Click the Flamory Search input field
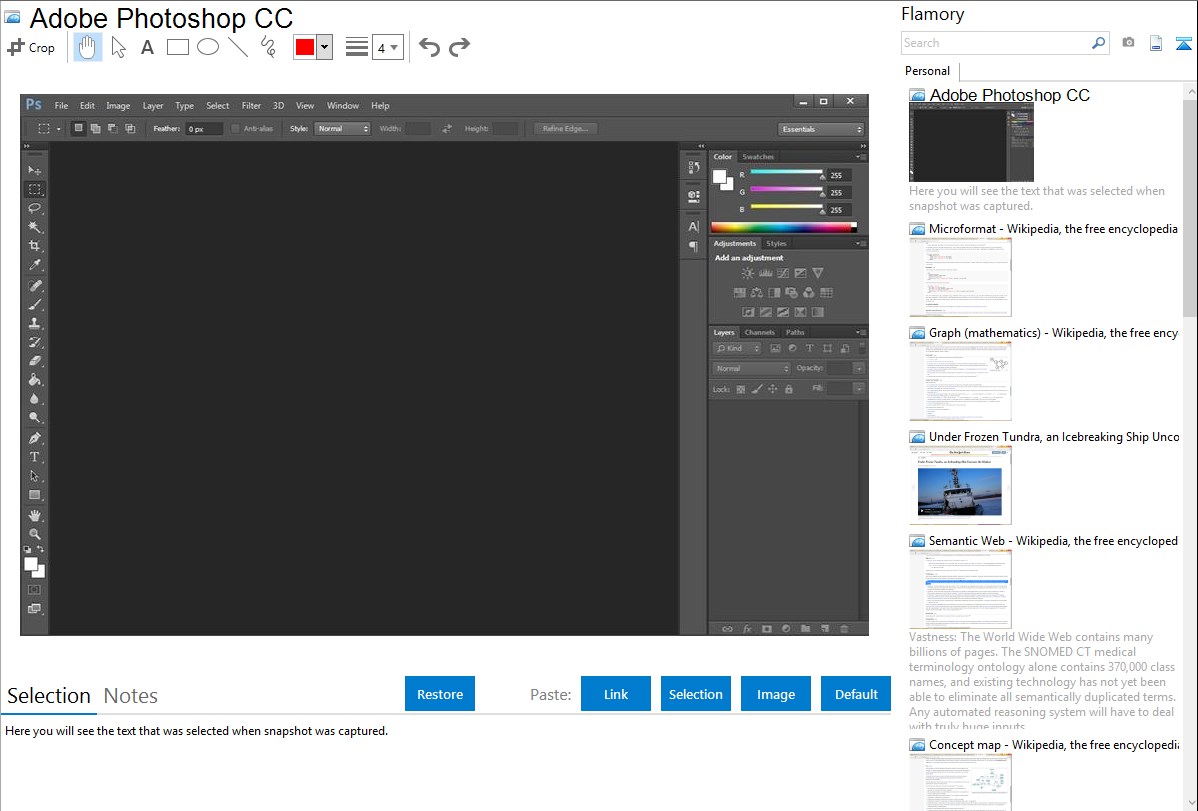Screen dimensions: 1198x811 coord(996,43)
